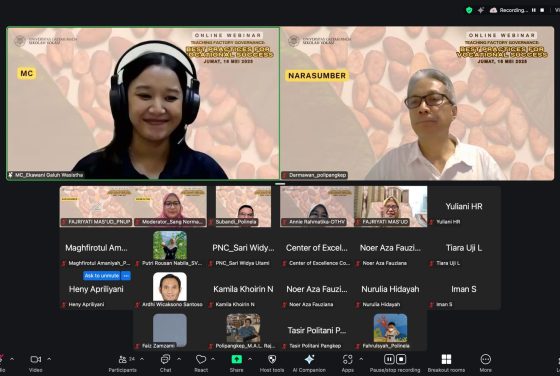This screenshot has width=560, height=376.
Task: Select the MC Ekawani Galuh video tile
Action: [143, 104]
